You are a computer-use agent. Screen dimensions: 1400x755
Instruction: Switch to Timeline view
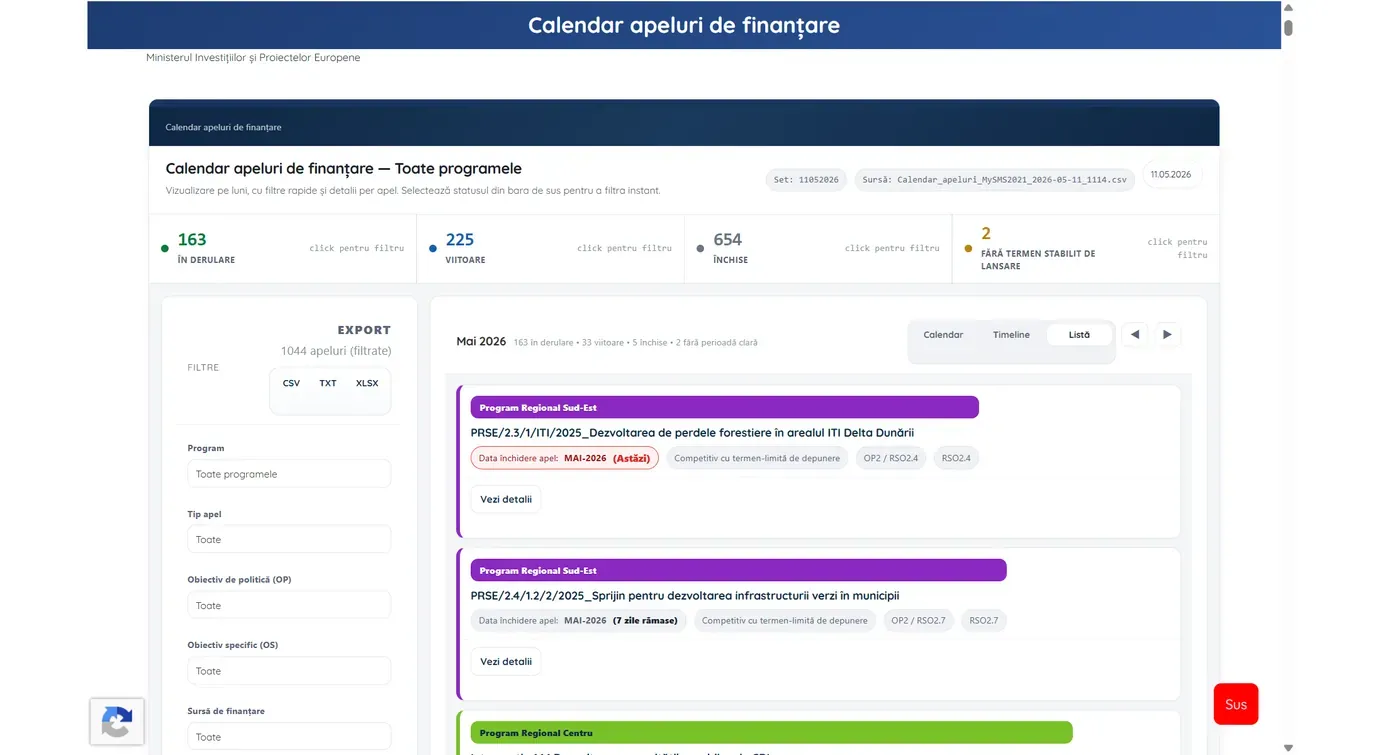click(x=1011, y=335)
